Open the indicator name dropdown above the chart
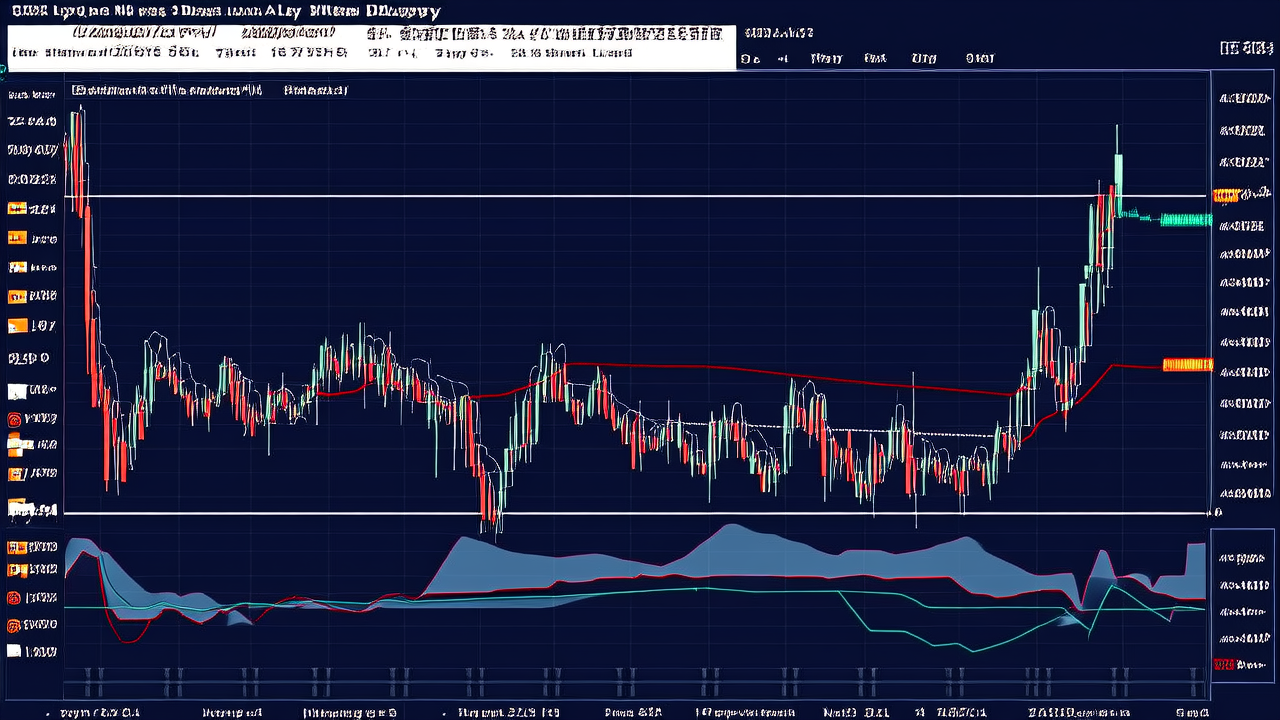The height and width of the screenshot is (720, 1280). pyautogui.click(x=167, y=91)
